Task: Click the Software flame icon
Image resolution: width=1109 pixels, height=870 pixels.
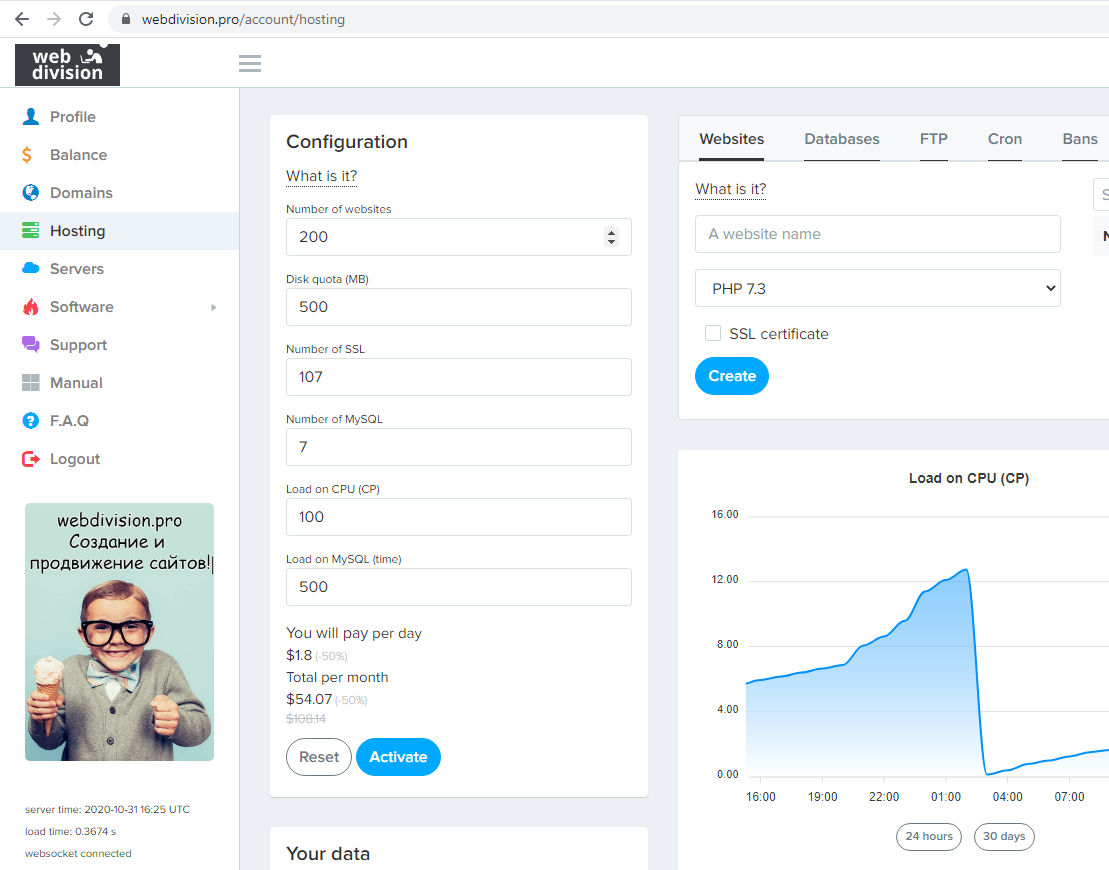Action: pos(31,307)
